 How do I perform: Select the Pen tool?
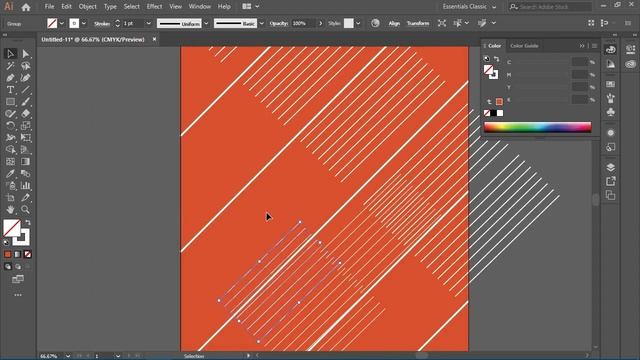[10, 78]
